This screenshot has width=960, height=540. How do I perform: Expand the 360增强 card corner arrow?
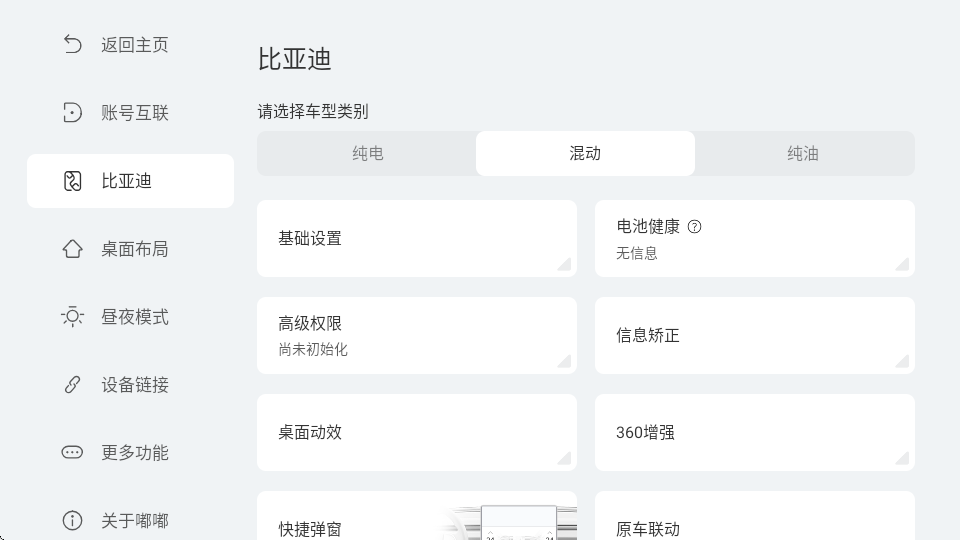[x=903, y=459]
